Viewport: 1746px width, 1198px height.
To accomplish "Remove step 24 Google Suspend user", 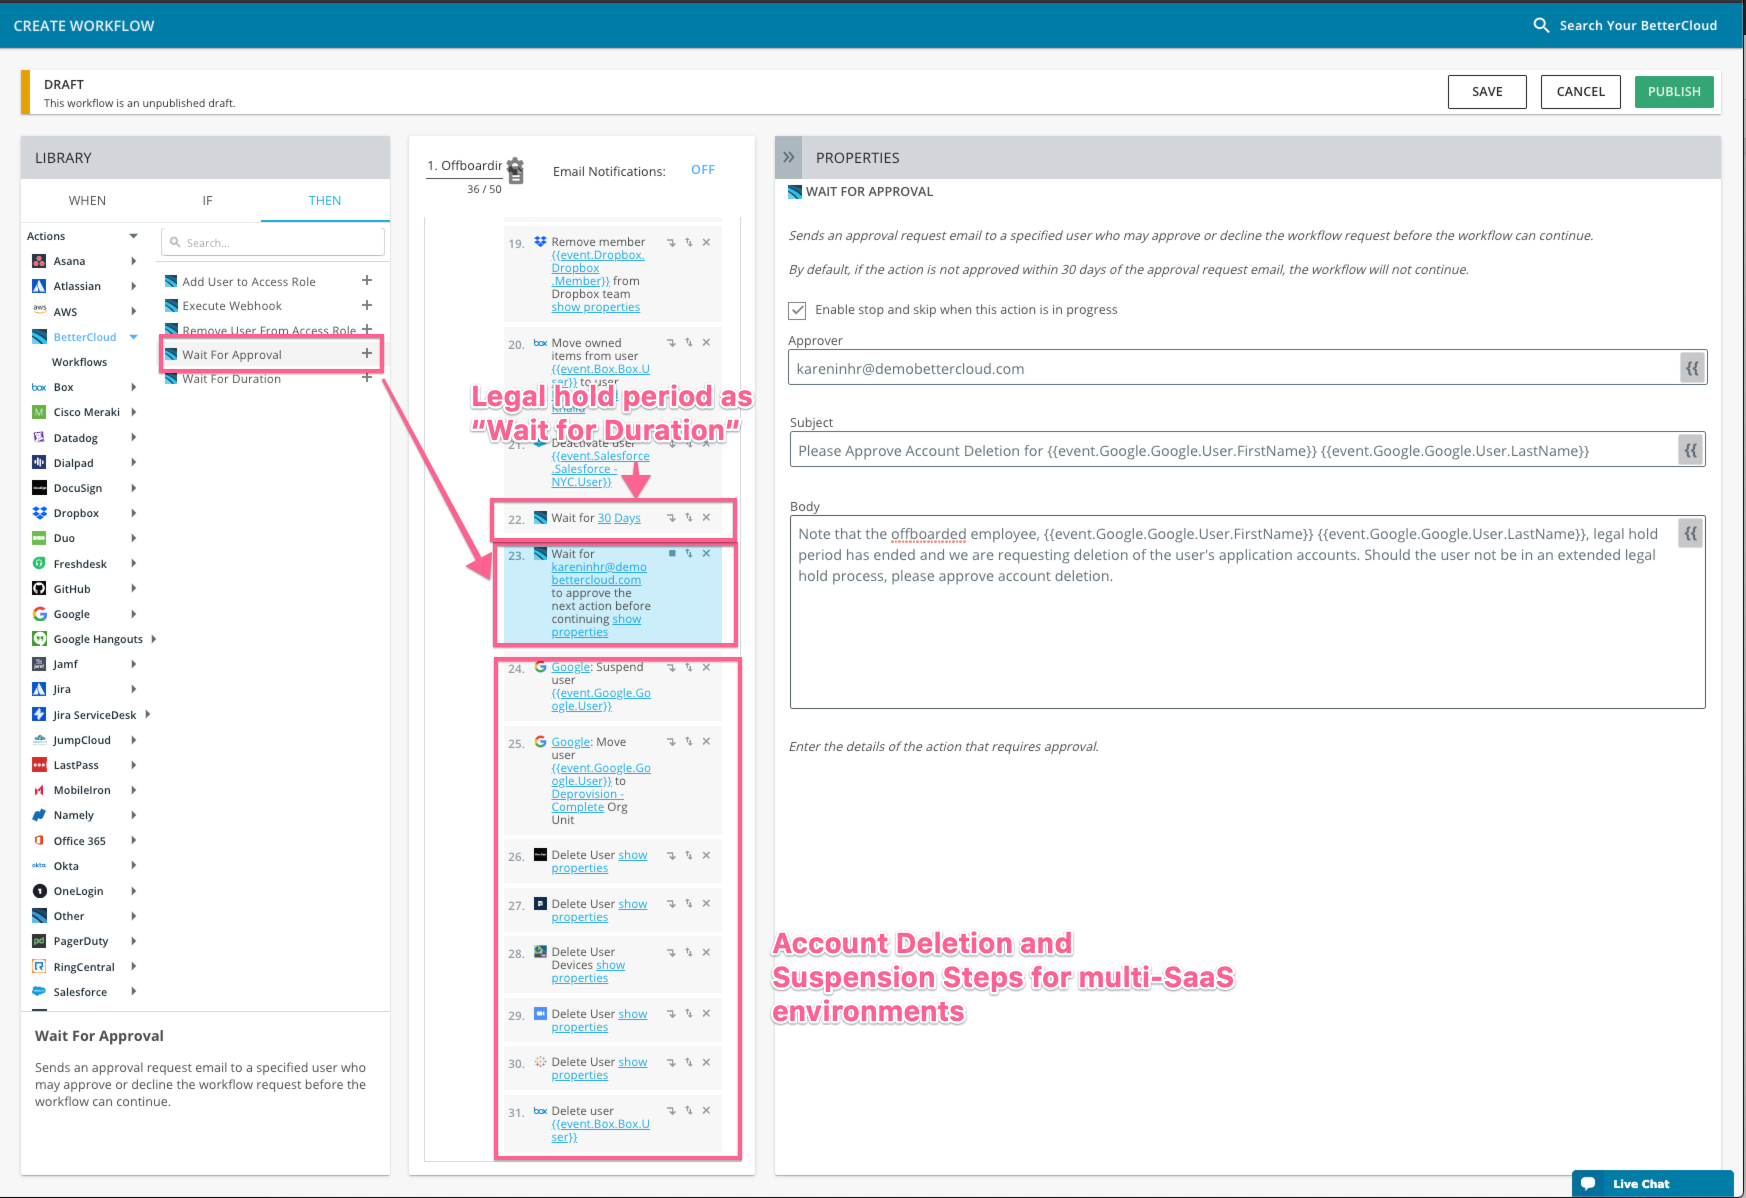I will point(706,667).
